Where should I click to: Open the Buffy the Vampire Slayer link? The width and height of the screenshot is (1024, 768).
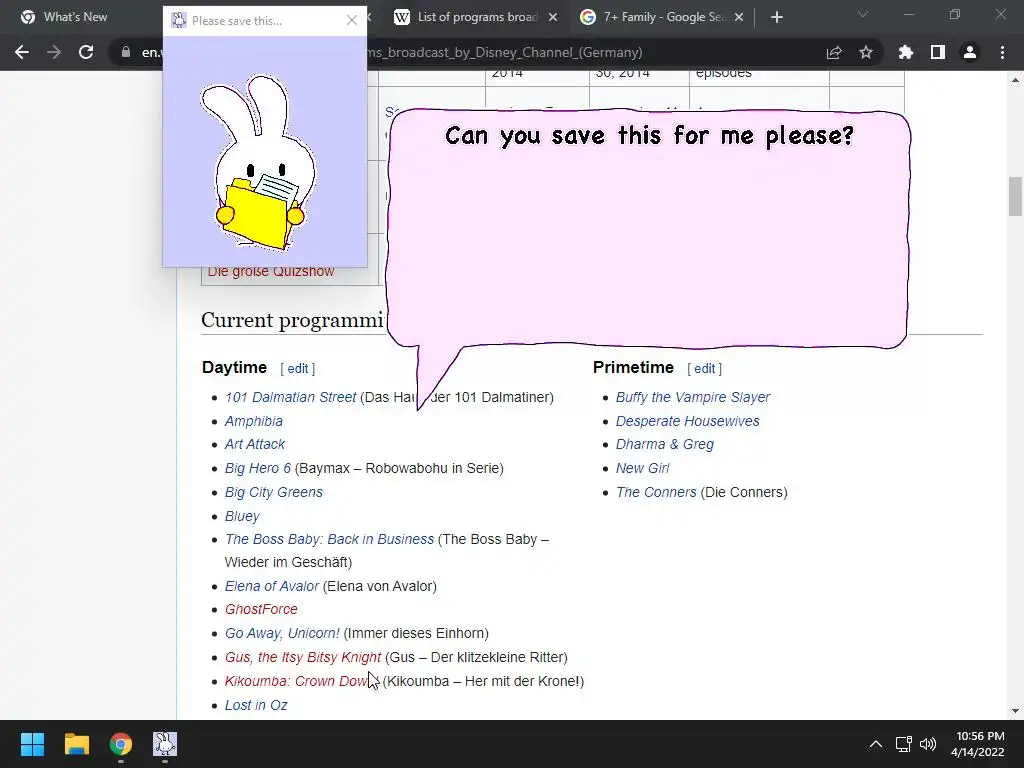tap(693, 397)
